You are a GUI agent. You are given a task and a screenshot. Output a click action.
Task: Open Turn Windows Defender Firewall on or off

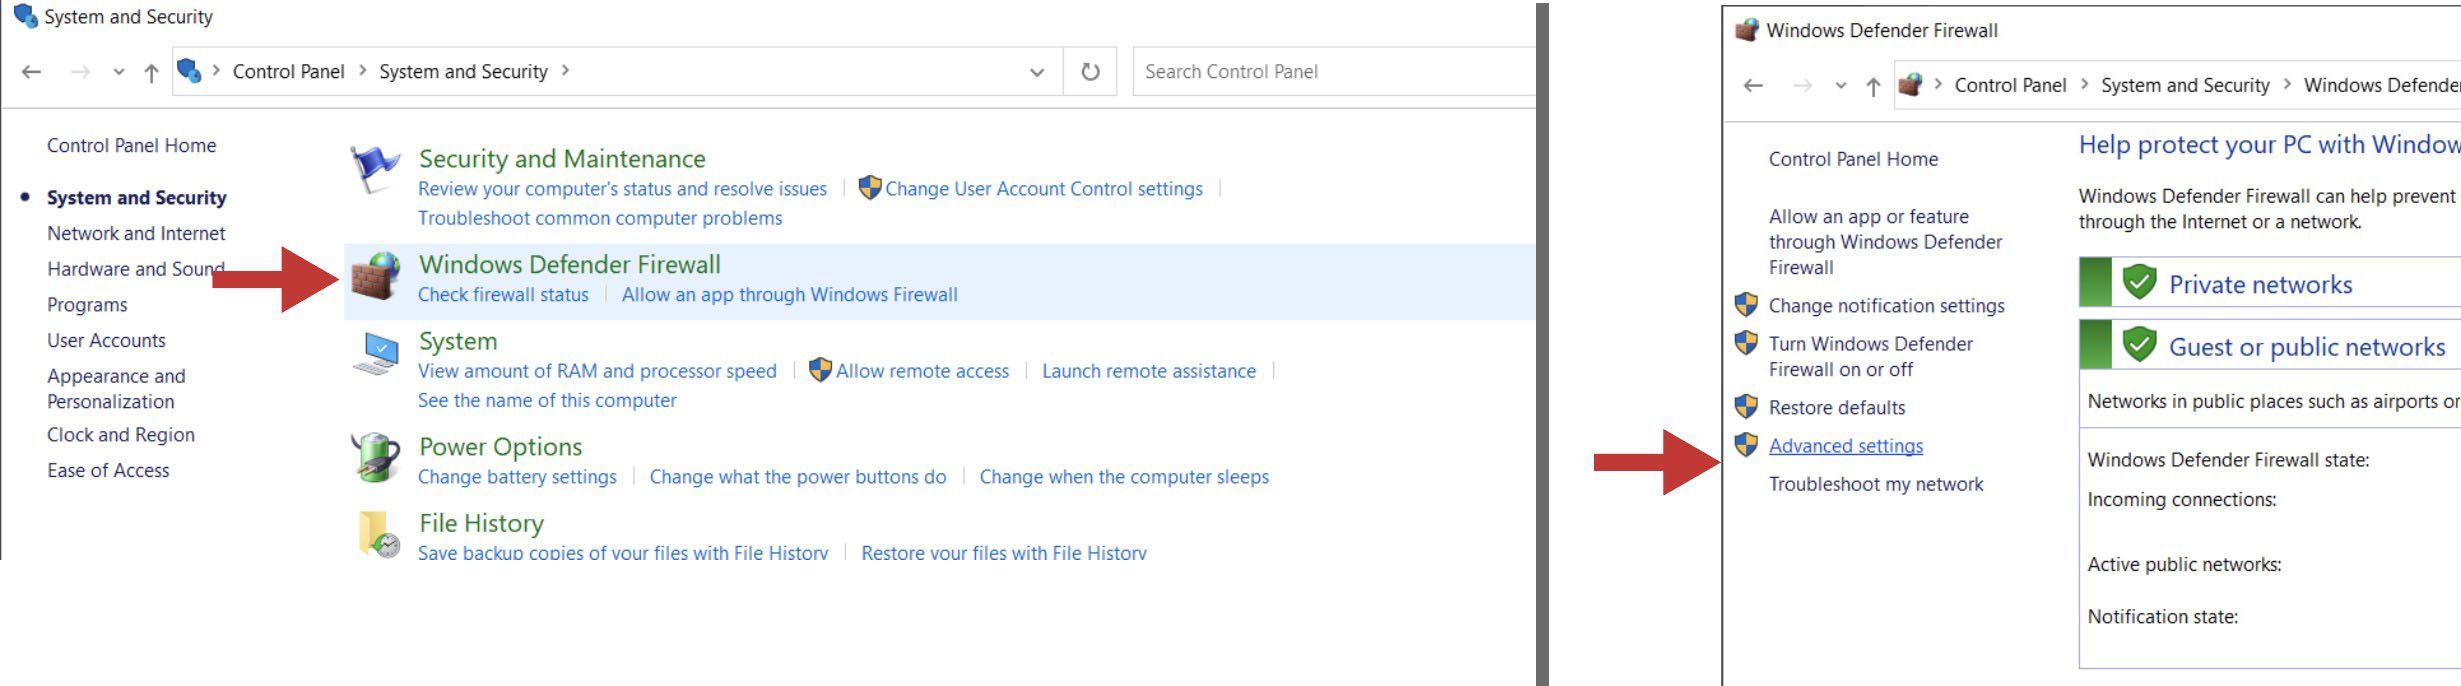coord(1870,357)
